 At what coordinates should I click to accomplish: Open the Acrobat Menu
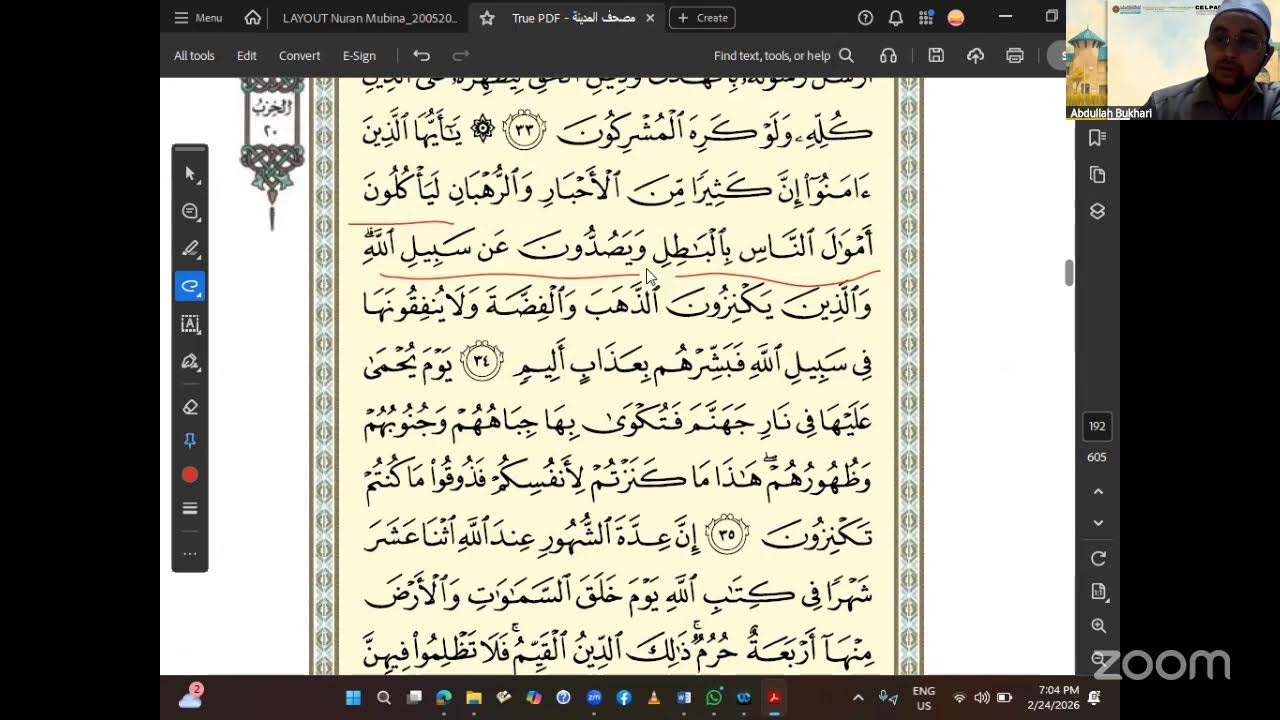pos(198,18)
